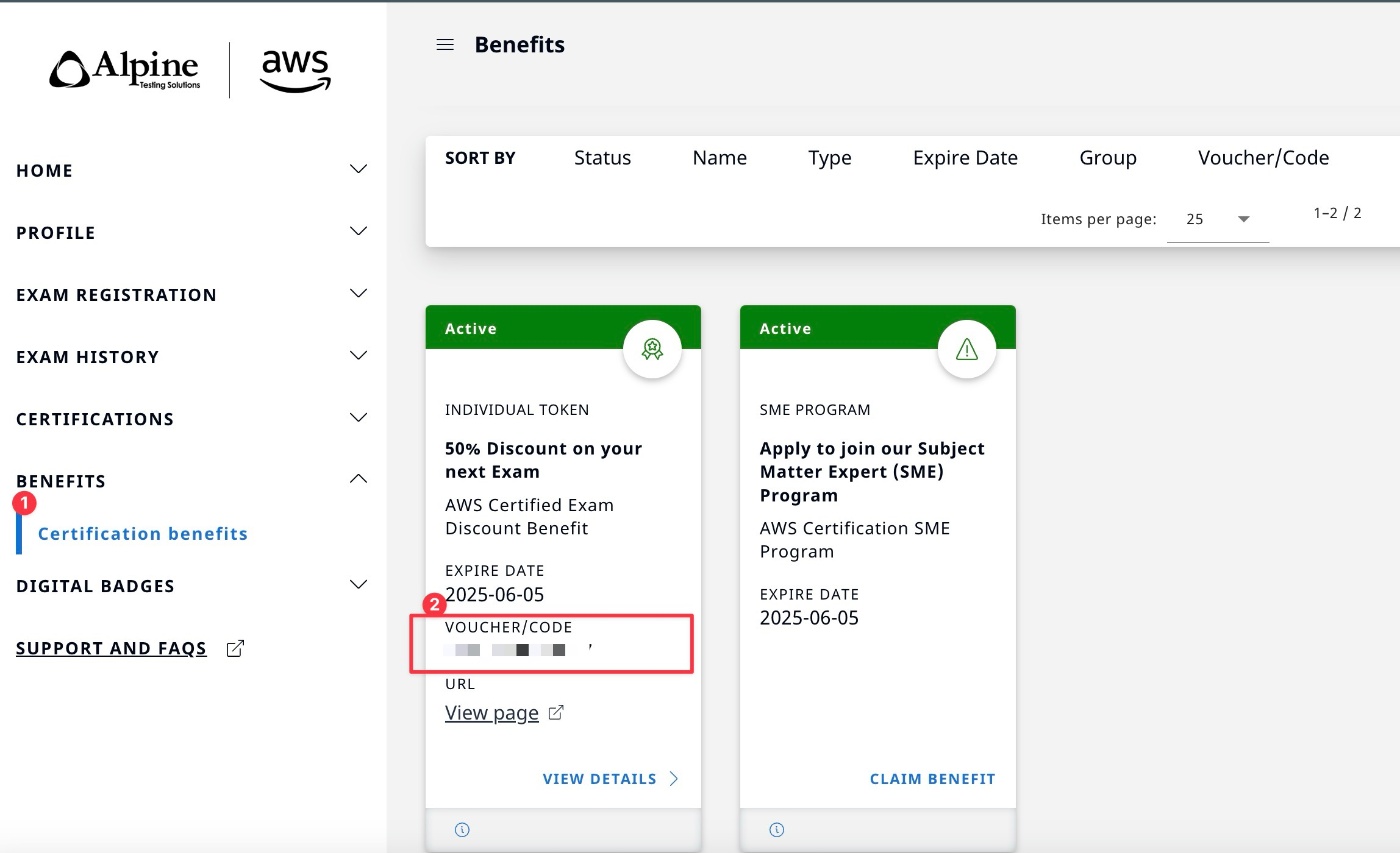Expand the CERTIFICATIONS section
This screenshot has height=853, width=1400.
(x=359, y=417)
